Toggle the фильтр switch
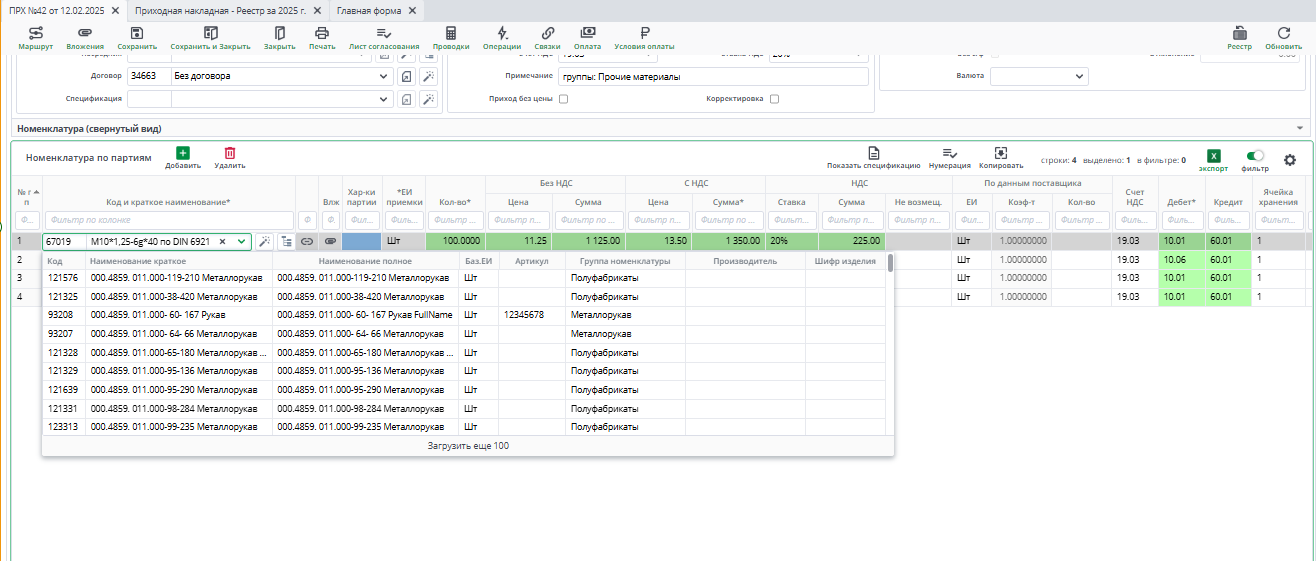The height and width of the screenshot is (561, 1316). point(1254,156)
